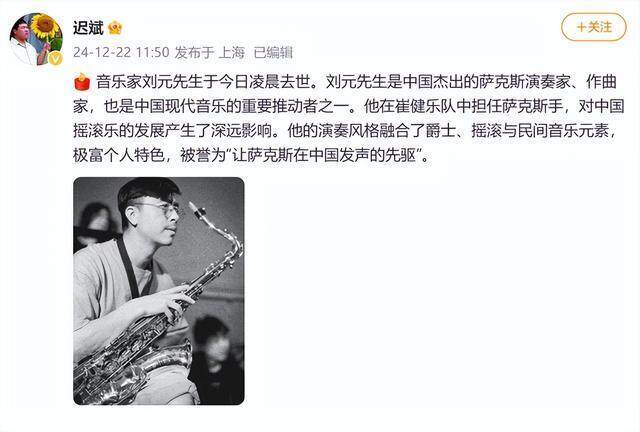The width and height of the screenshot is (640, 432).
Task: Click the words 崔健乐队 in the post text
Action: [424, 107]
